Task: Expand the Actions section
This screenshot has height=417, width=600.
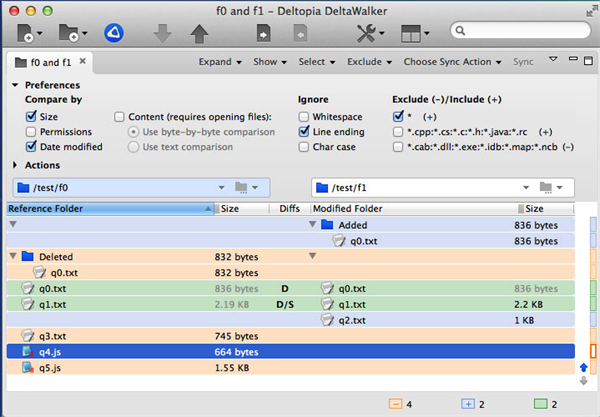Action: [x=15, y=165]
